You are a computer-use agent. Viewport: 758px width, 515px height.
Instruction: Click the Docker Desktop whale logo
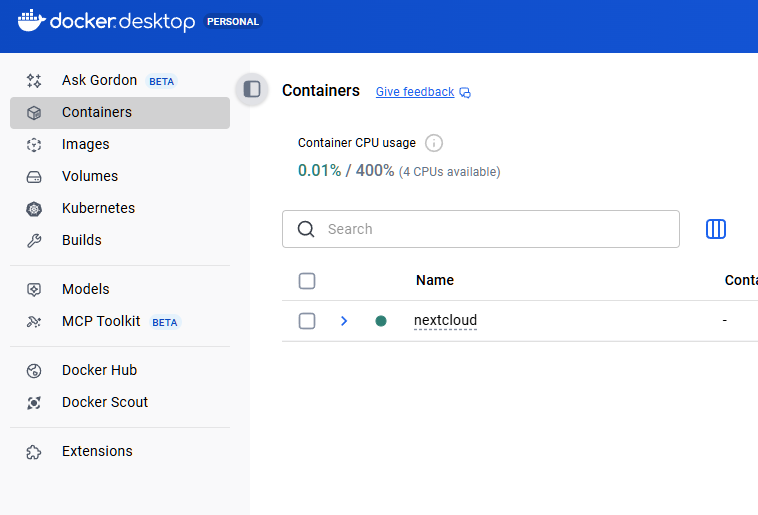pyautogui.click(x=31, y=20)
